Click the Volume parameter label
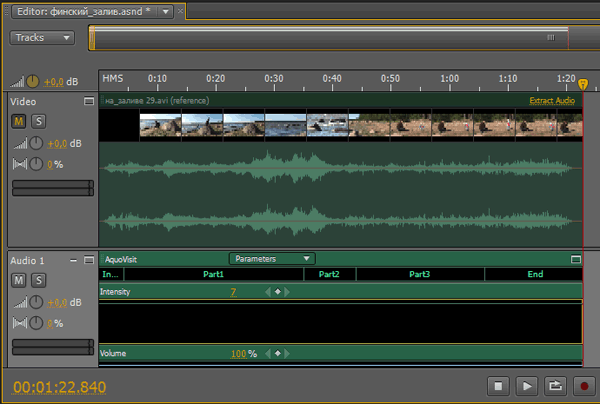The image size is (600, 404). coord(113,354)
